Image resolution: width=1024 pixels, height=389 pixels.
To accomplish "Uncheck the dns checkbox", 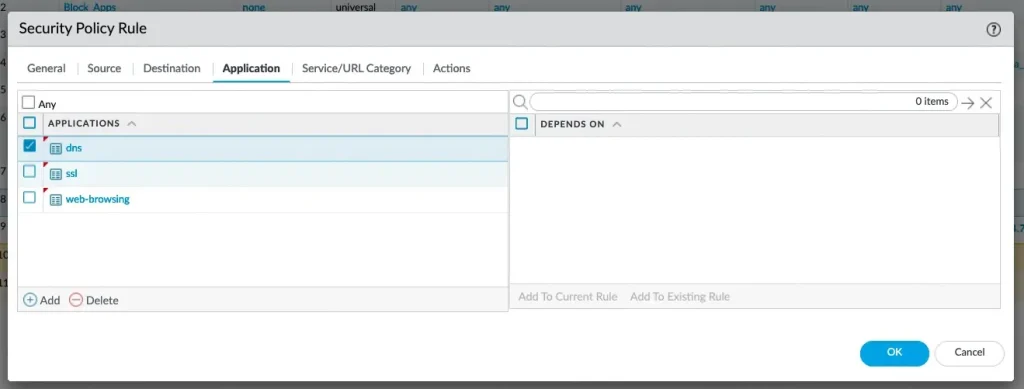I will coord(29,146).
